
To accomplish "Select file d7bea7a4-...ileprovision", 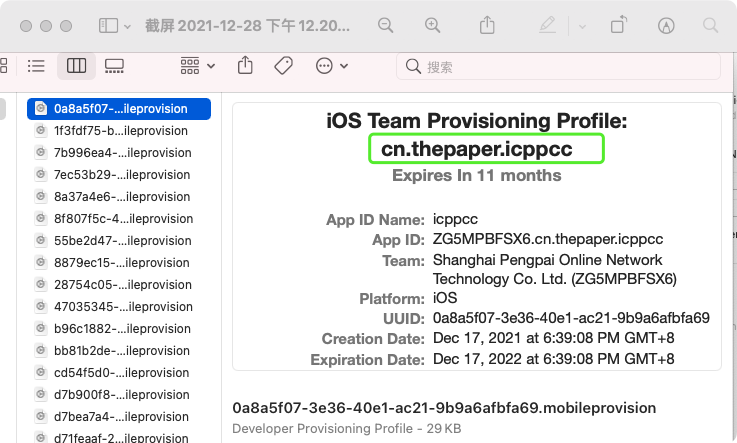I will 119,417.
